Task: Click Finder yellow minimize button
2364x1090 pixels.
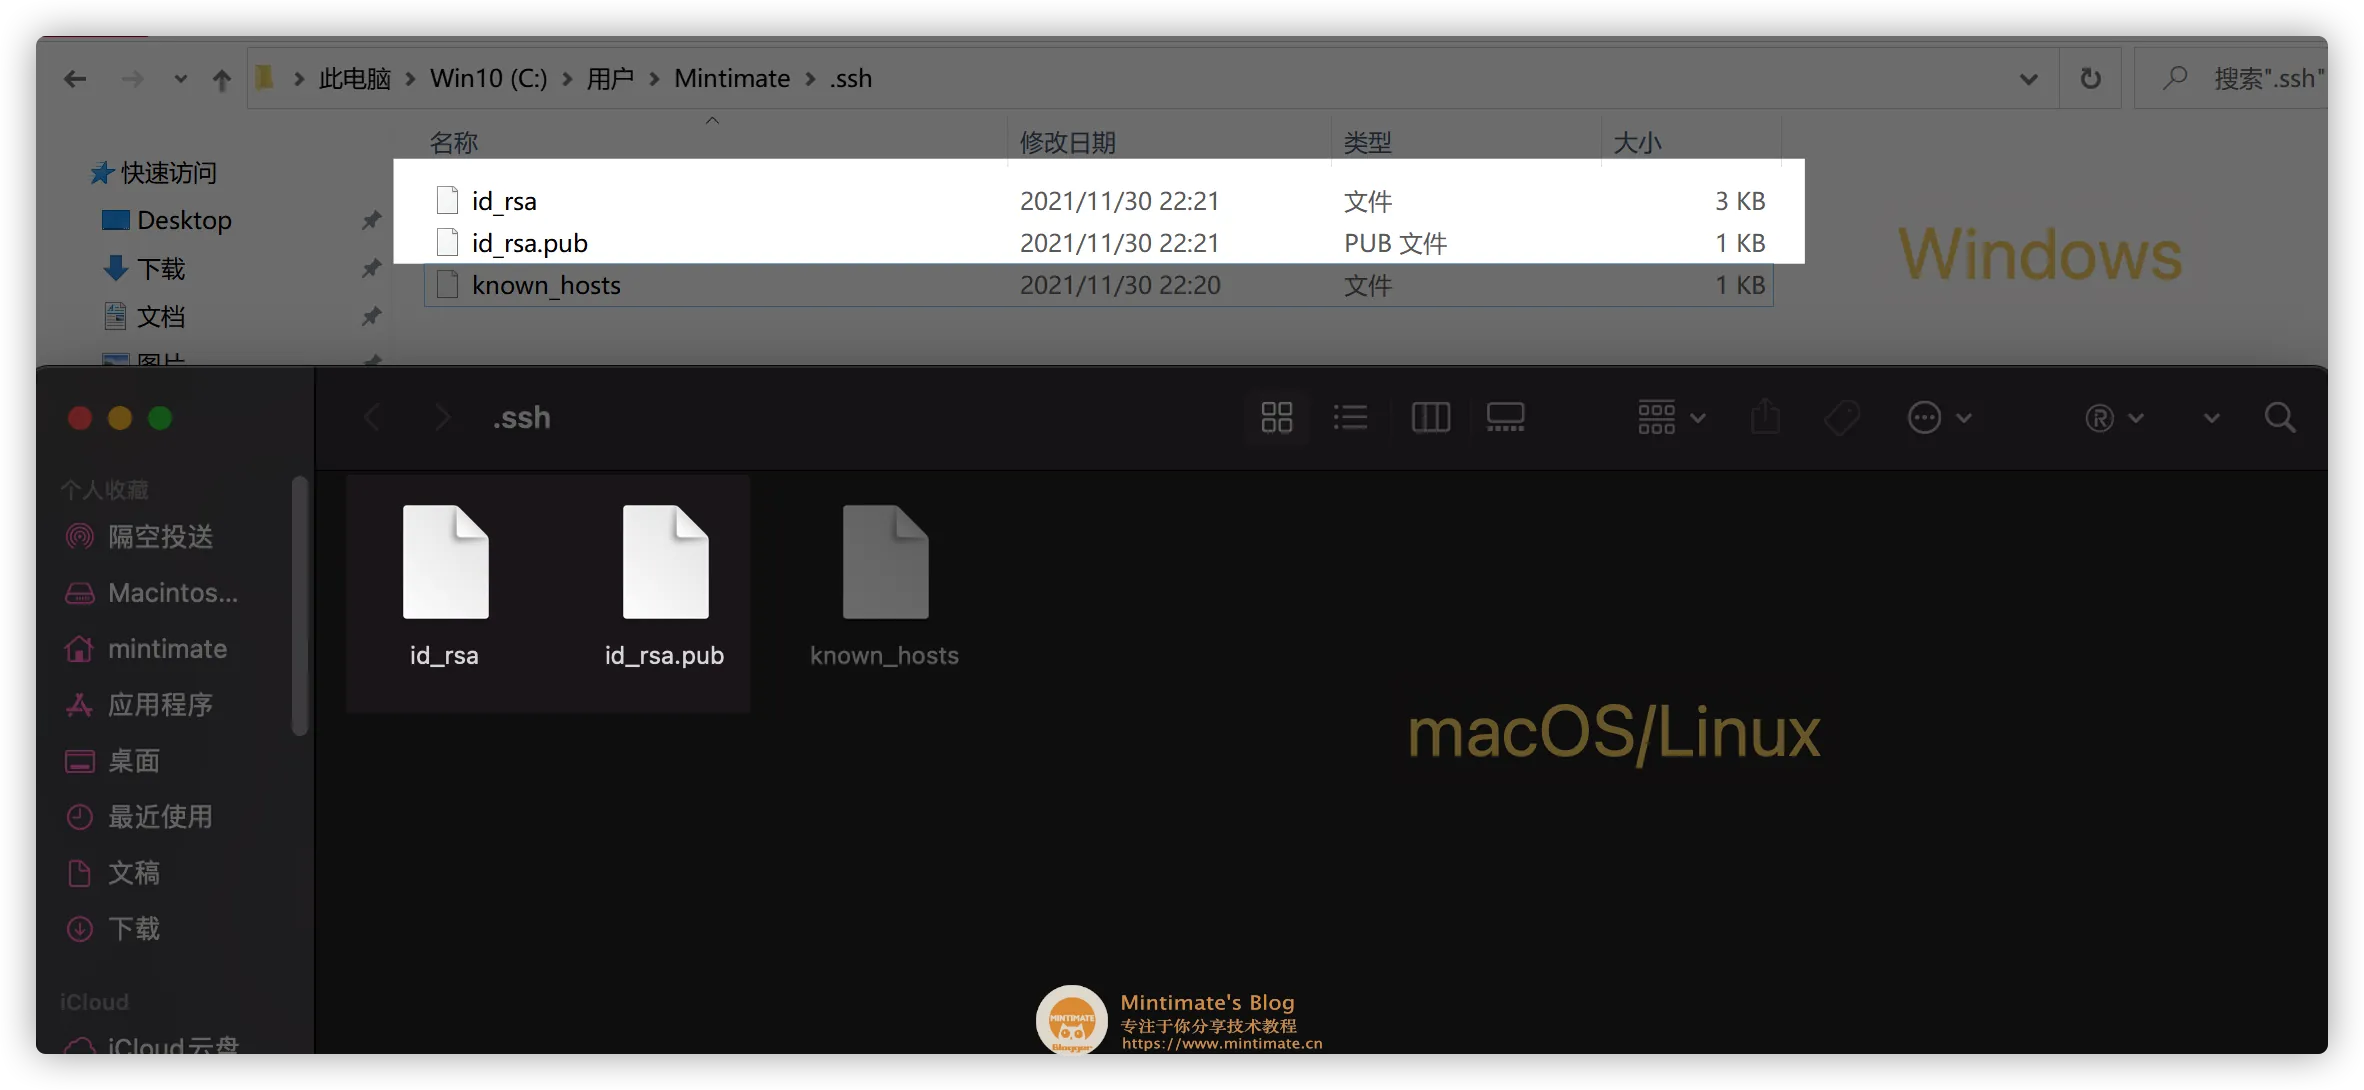Action: pyautogui.click(x=120, y=418)
